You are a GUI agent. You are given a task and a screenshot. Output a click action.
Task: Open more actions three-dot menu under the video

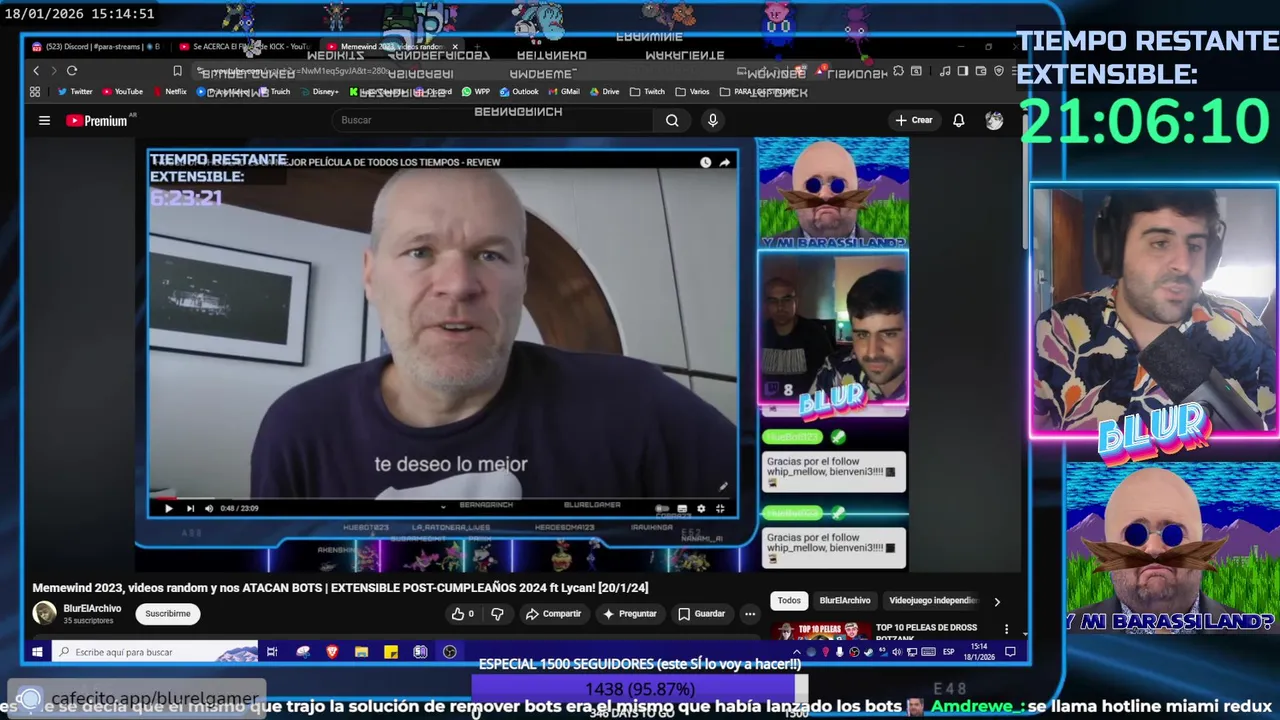pos(749,614)
